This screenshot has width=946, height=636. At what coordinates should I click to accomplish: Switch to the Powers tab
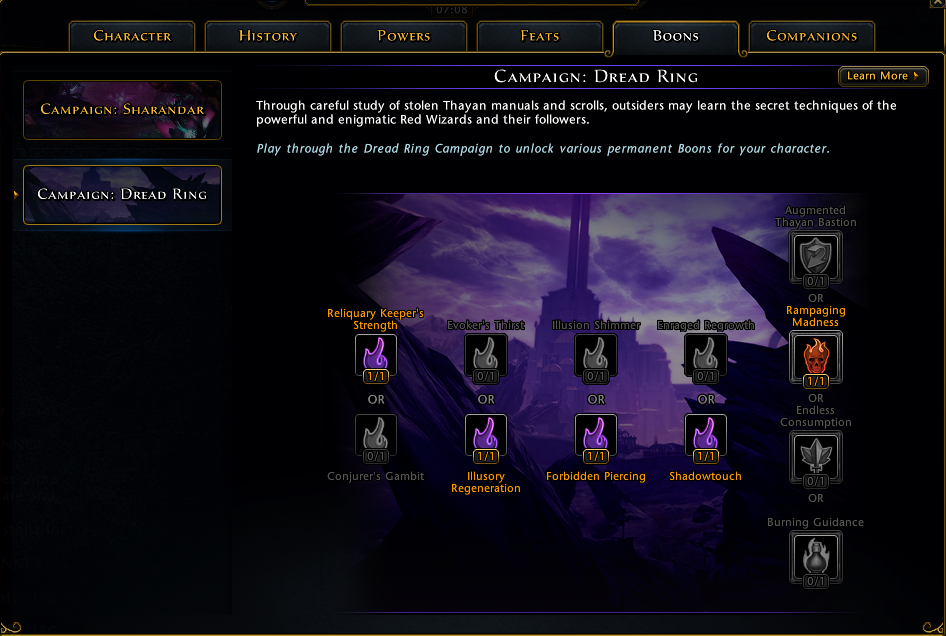coord(404,36)
